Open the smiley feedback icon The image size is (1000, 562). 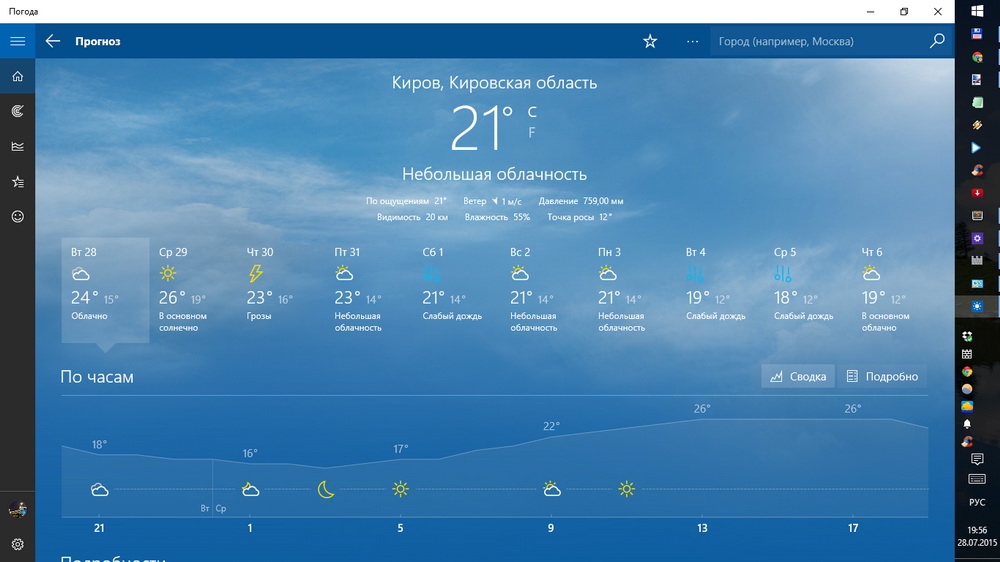[17, 217]
